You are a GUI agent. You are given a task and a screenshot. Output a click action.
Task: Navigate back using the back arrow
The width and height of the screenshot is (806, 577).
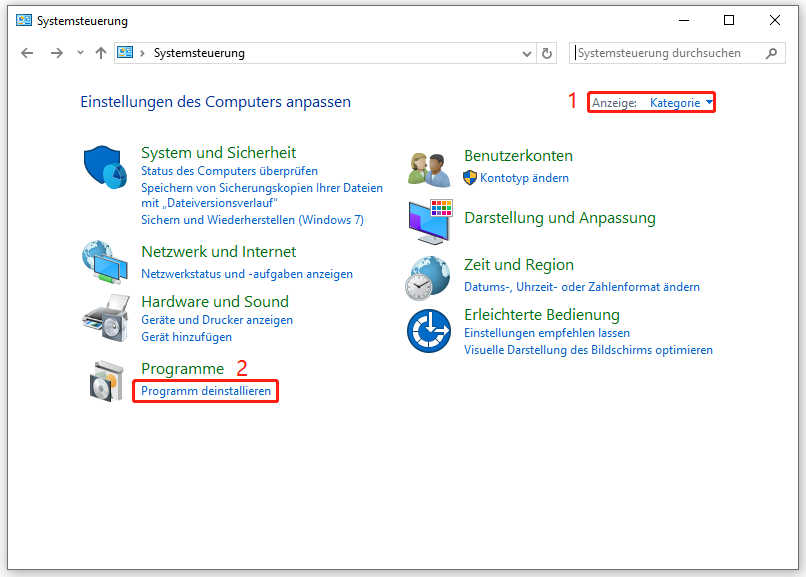pos(27,52)
